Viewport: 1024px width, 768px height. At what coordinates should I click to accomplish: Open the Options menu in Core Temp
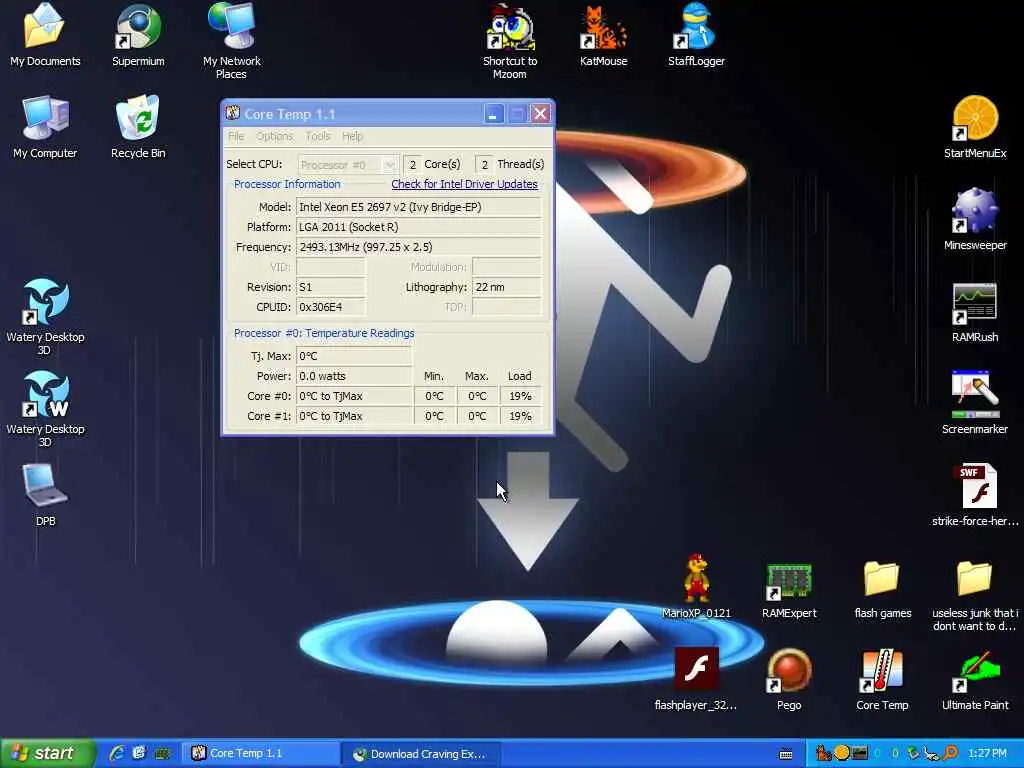(x=274, y=136)
